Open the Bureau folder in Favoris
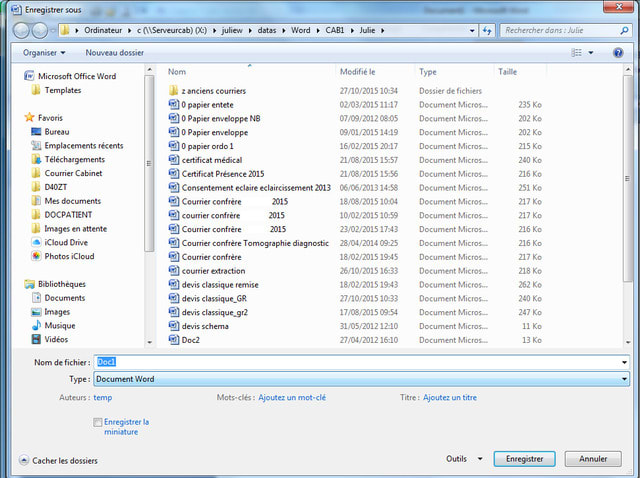The width and height of the screenshot is (640, 478). point(57,131)
